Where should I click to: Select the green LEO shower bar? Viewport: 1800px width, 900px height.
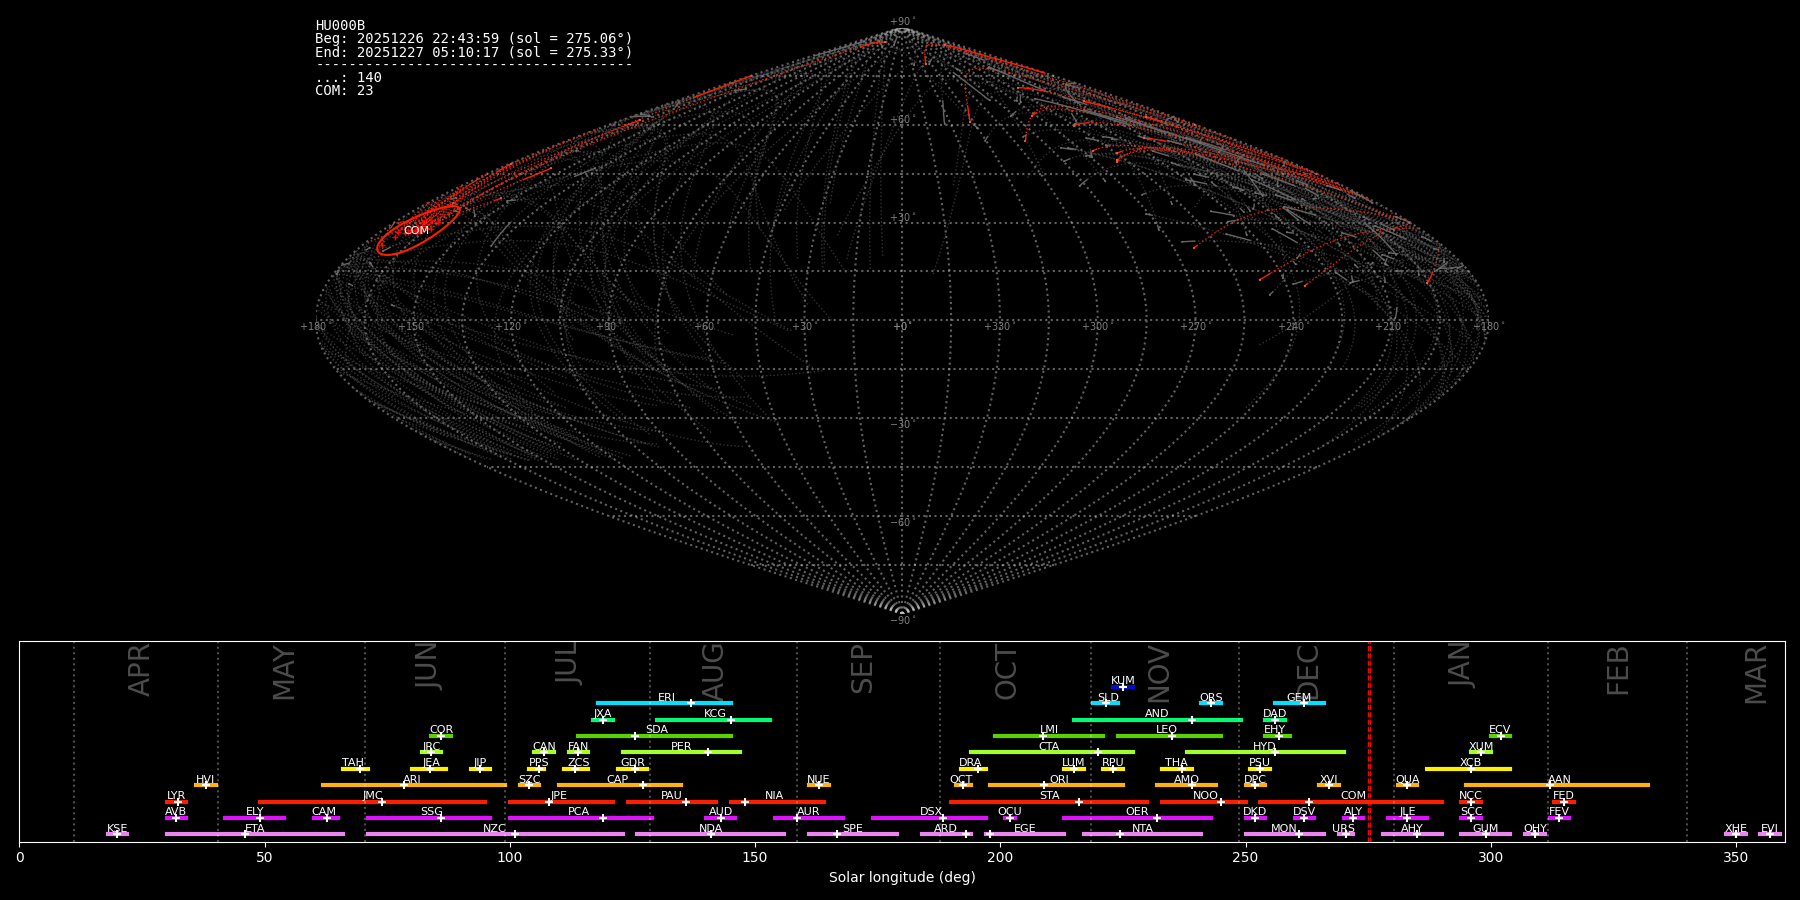pos(1168,736)
